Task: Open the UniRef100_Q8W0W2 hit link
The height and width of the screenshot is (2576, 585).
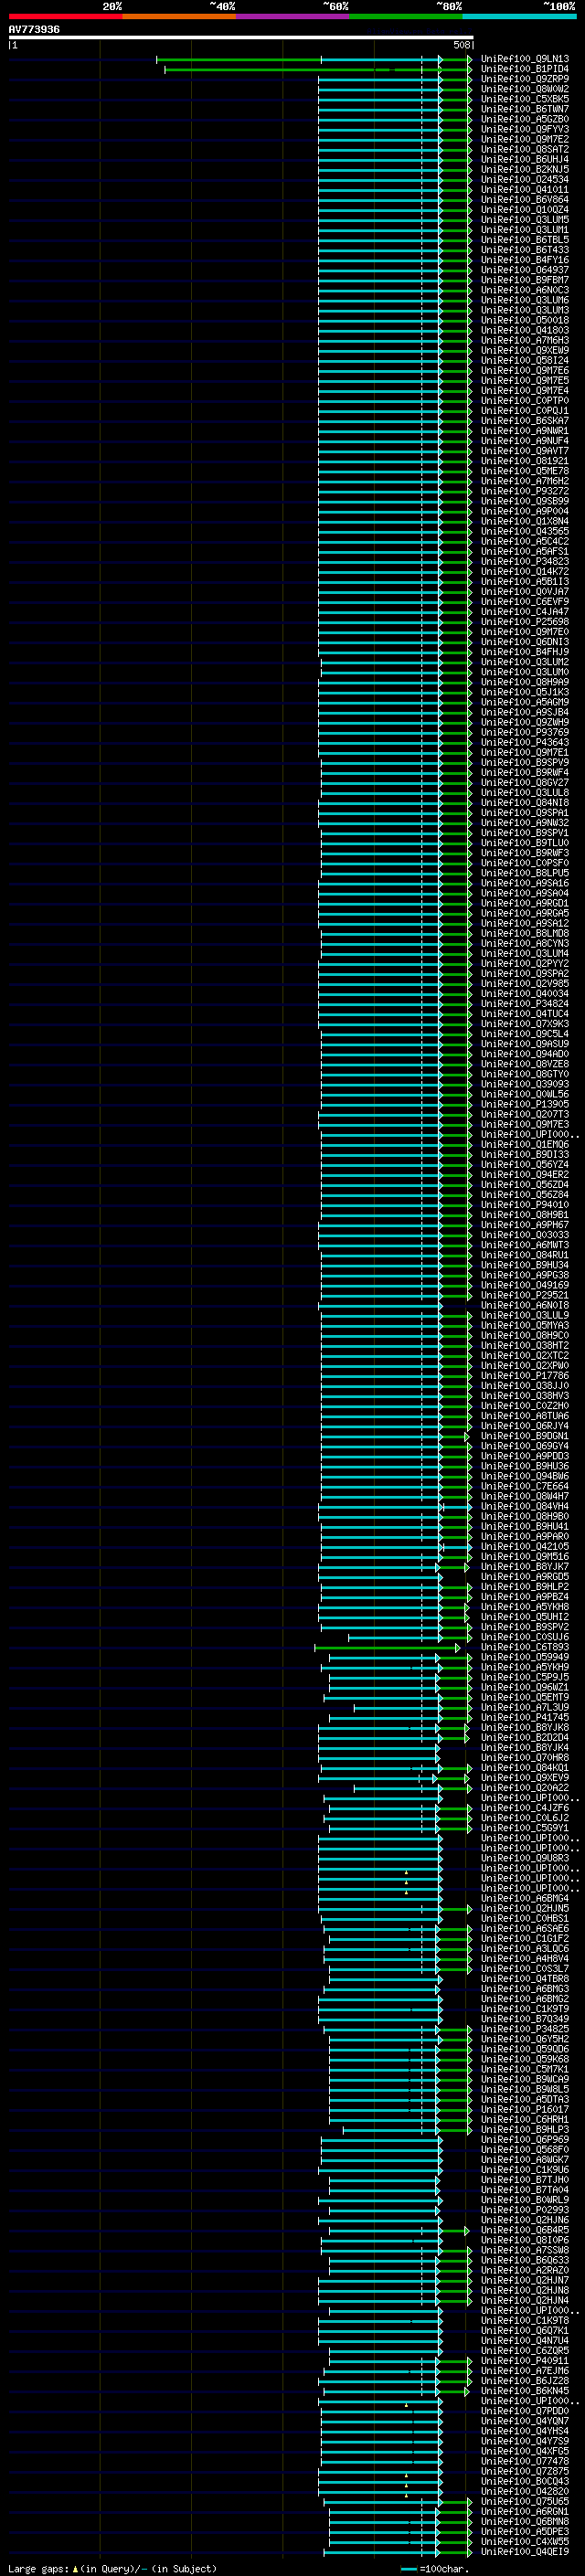Action: coord(525,89)
